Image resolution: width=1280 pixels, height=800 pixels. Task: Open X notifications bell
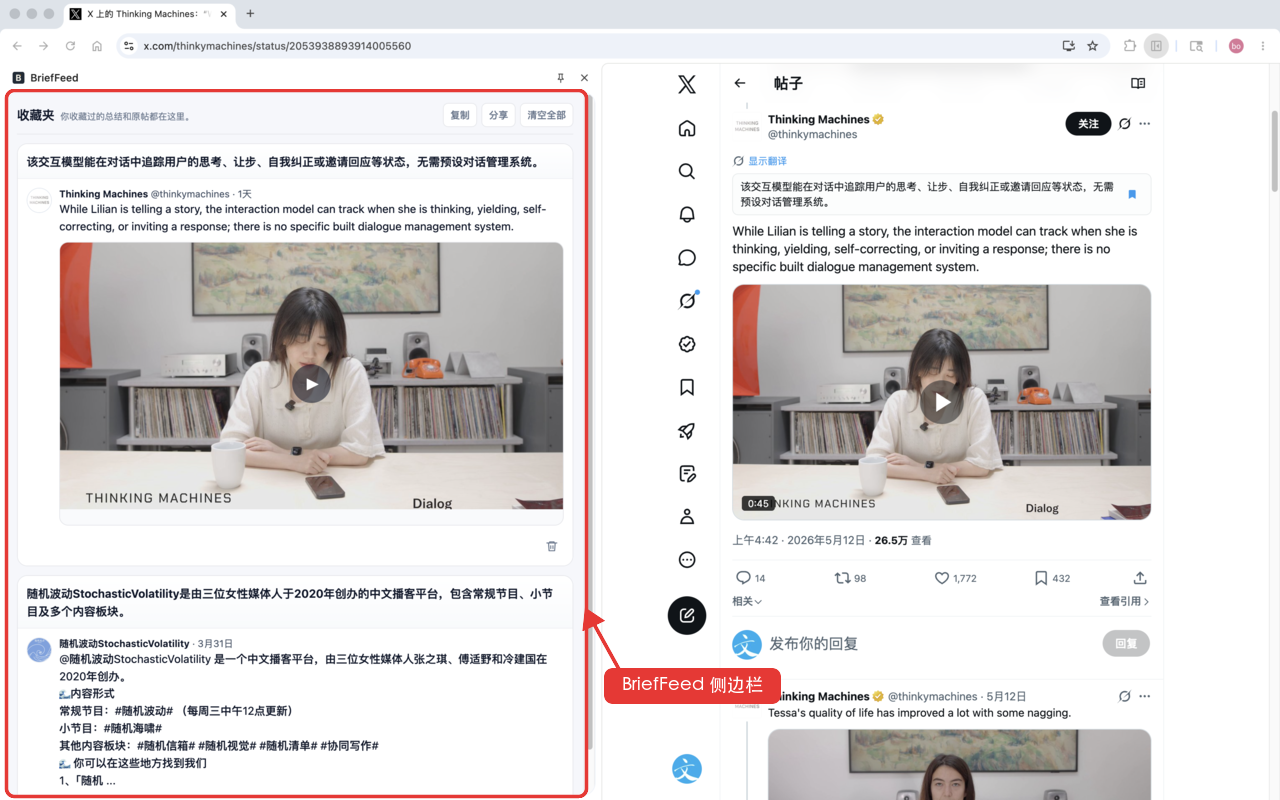[x=687, y=214]
